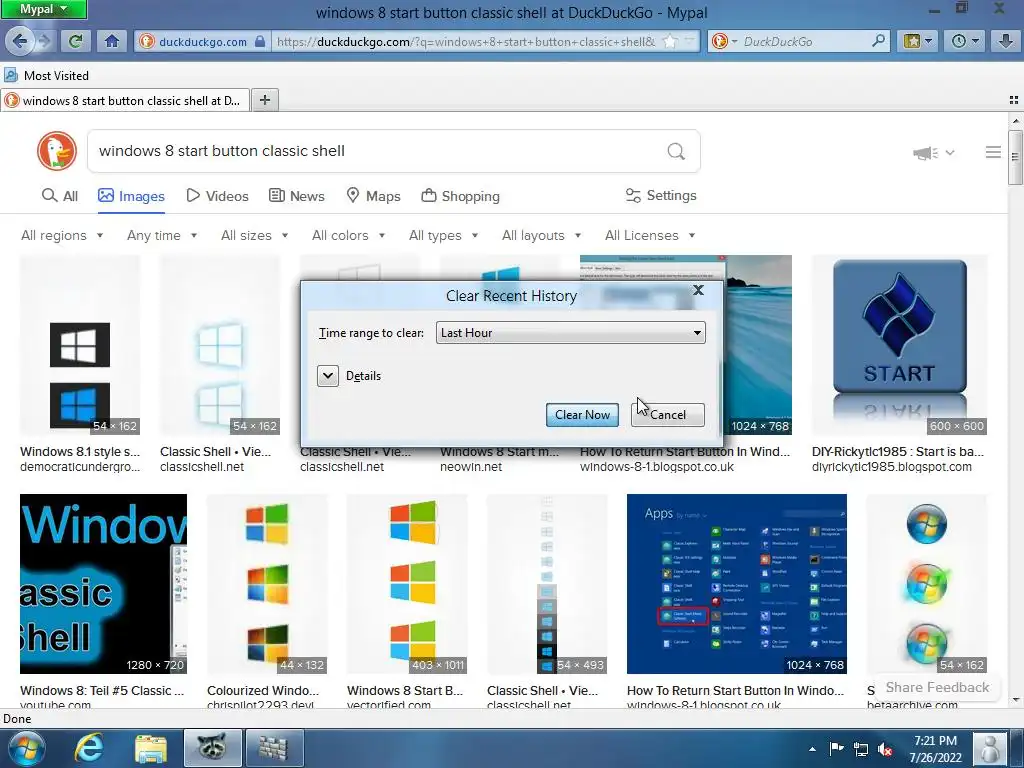Click the browser Back arrow button
This screenshot has width=1024, height=768.
click(20, 41)
